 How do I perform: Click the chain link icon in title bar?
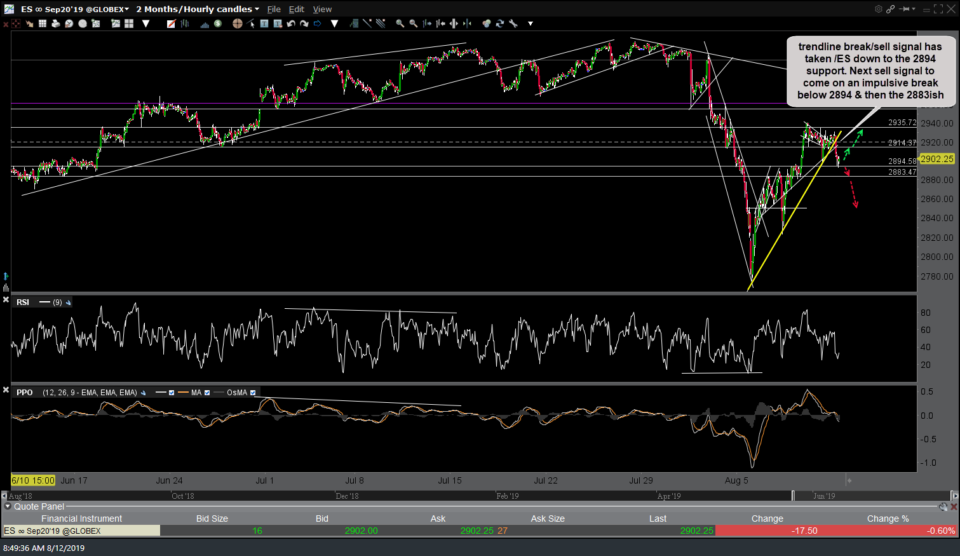tap(890, 9)
